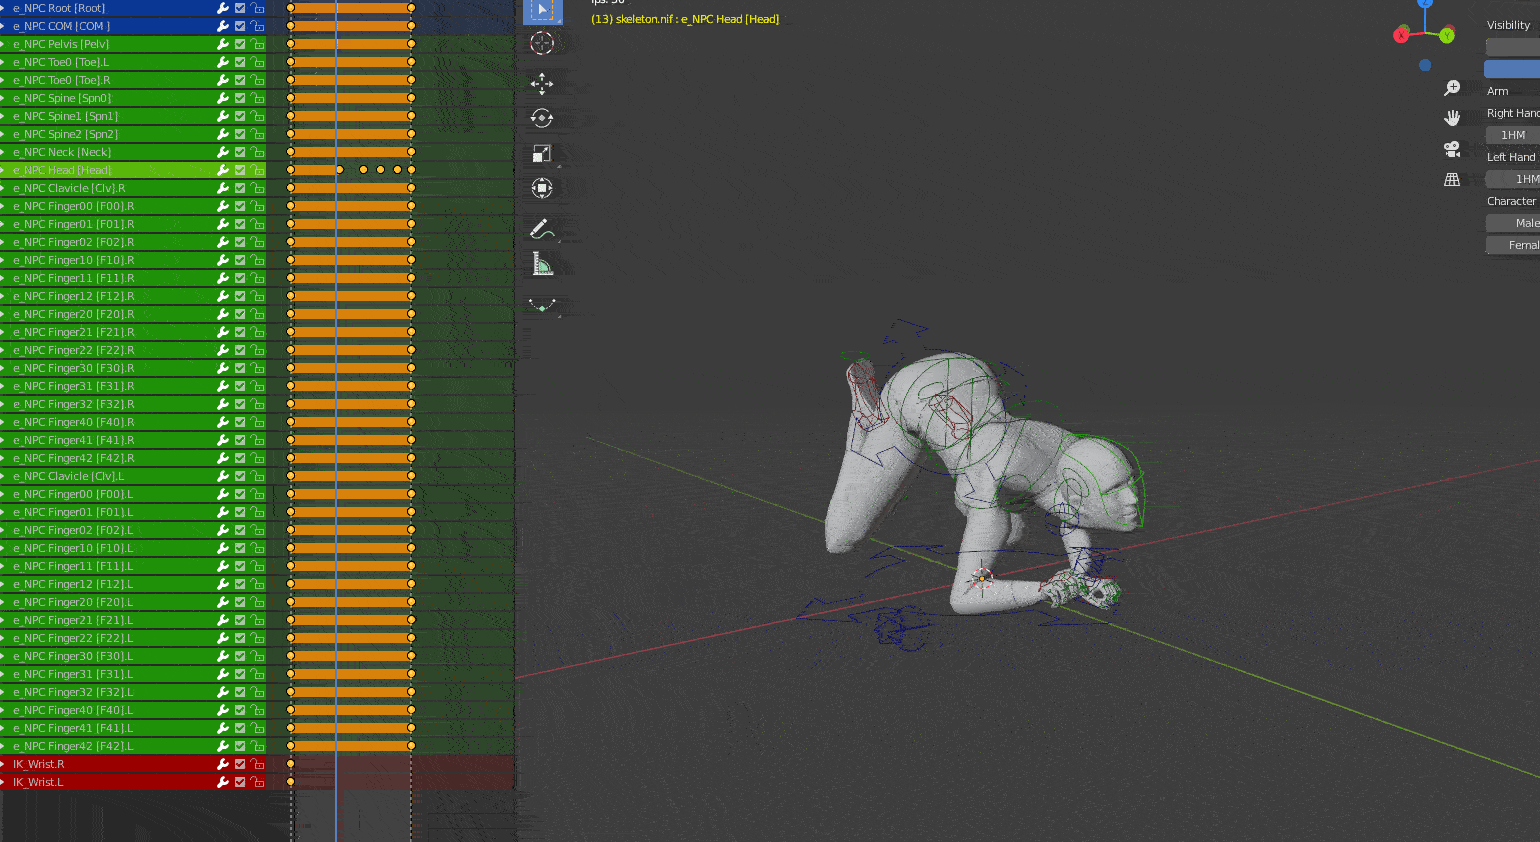Image resolution: width=1540 pixels, height=842 pixels.
Task: Toggle checkbox on e_NPC Clavicle [Clv].L channel
Action: pyautogui.click(x=240, y=476)
